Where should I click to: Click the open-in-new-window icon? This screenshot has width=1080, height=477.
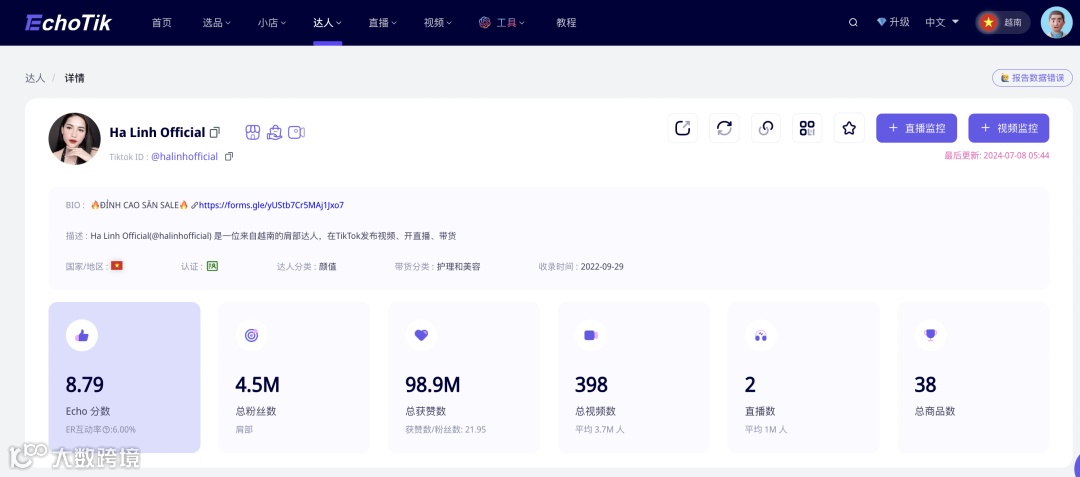pyautogui.click(x=683, y=128)
